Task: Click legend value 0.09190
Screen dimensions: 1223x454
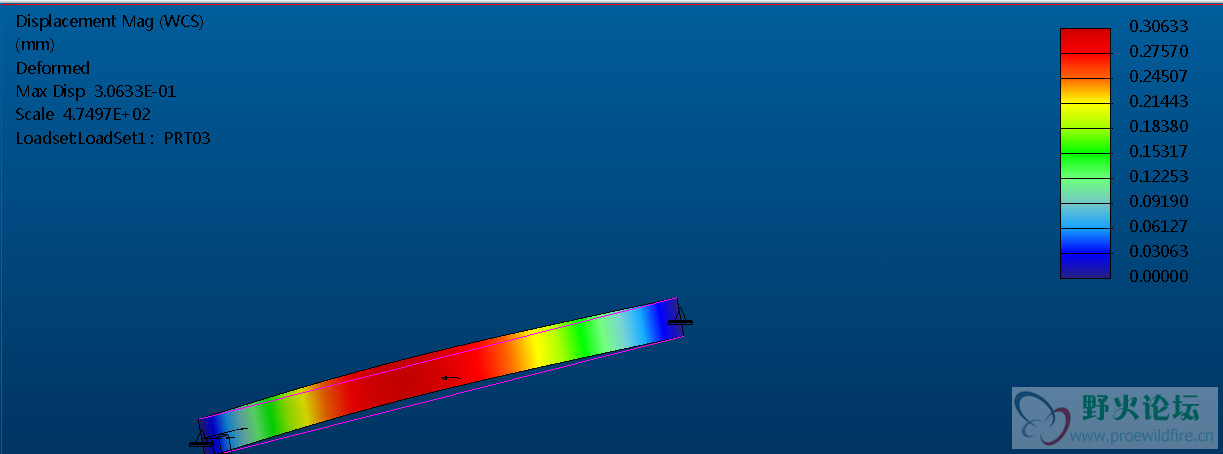Action: [x=1158, y=201]
